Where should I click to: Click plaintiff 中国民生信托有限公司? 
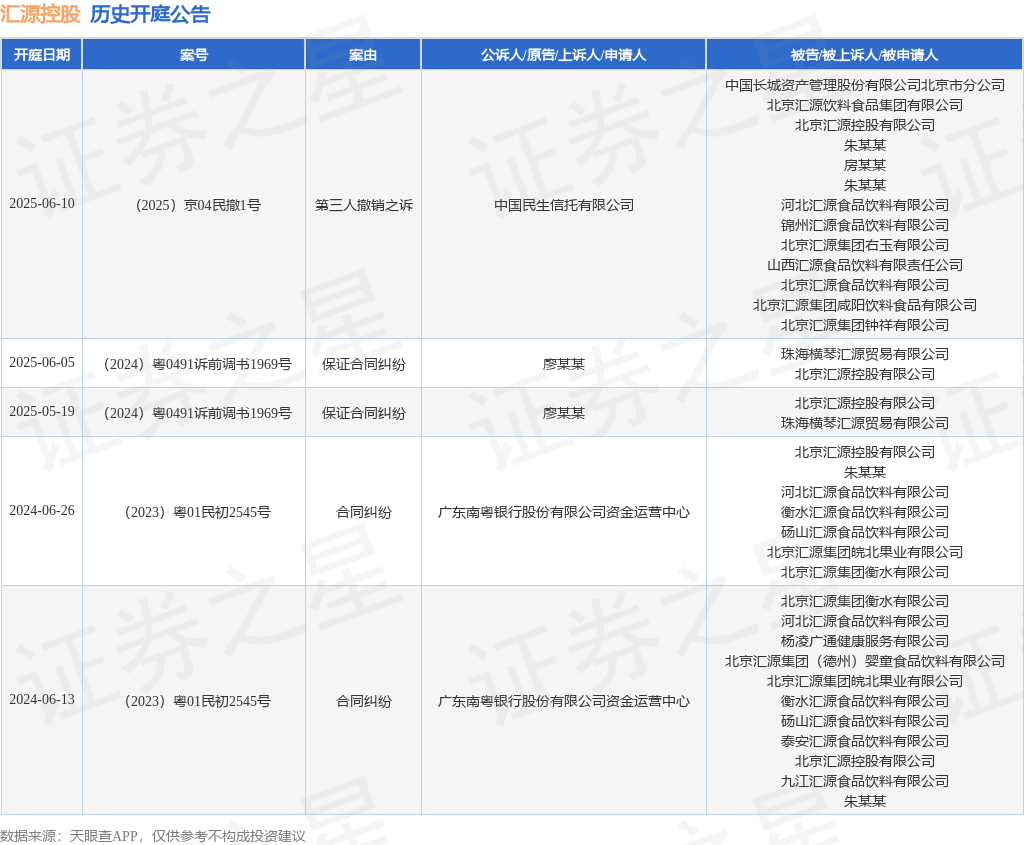(564, 205)
